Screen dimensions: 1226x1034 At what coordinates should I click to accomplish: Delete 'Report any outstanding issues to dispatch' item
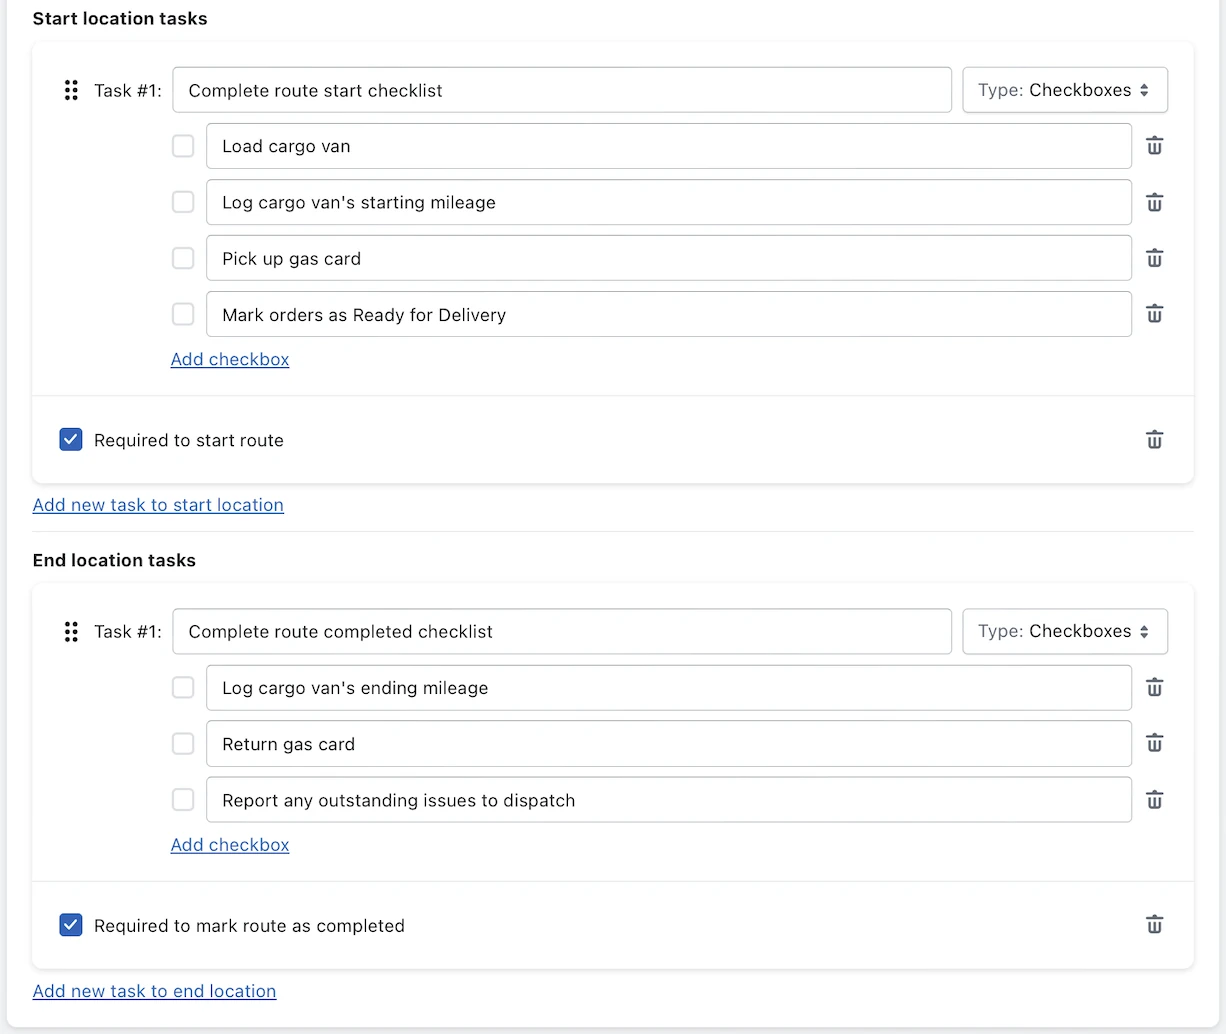[x=1154, y=800]
